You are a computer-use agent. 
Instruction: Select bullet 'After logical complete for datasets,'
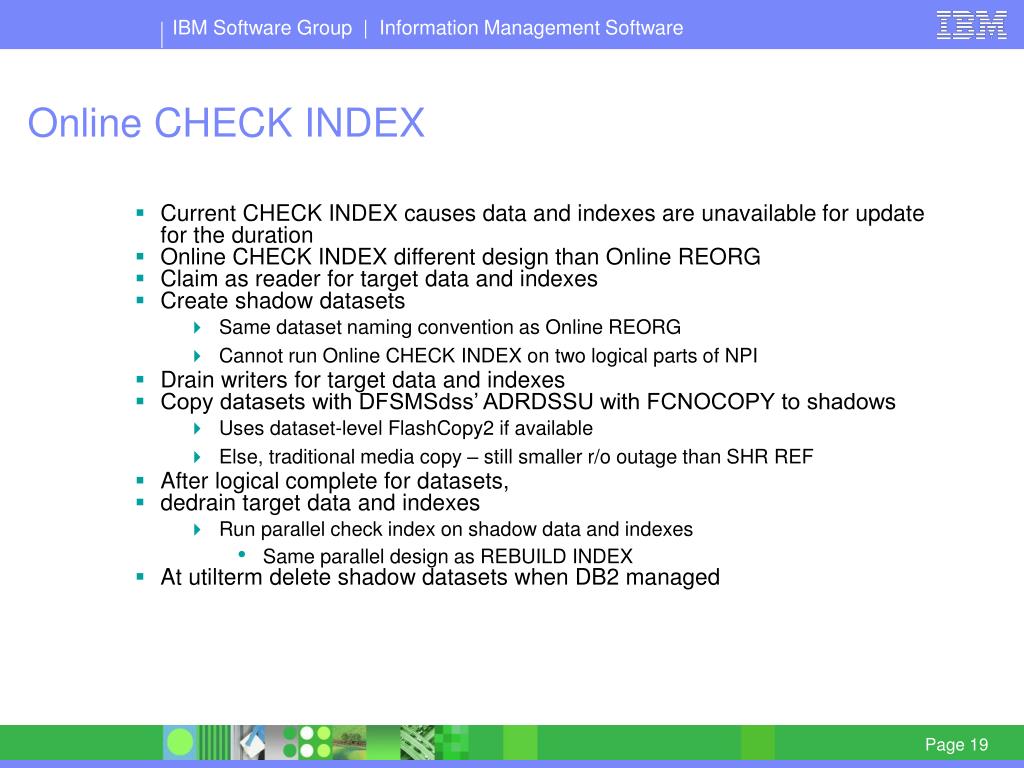[x=334, y=481]
